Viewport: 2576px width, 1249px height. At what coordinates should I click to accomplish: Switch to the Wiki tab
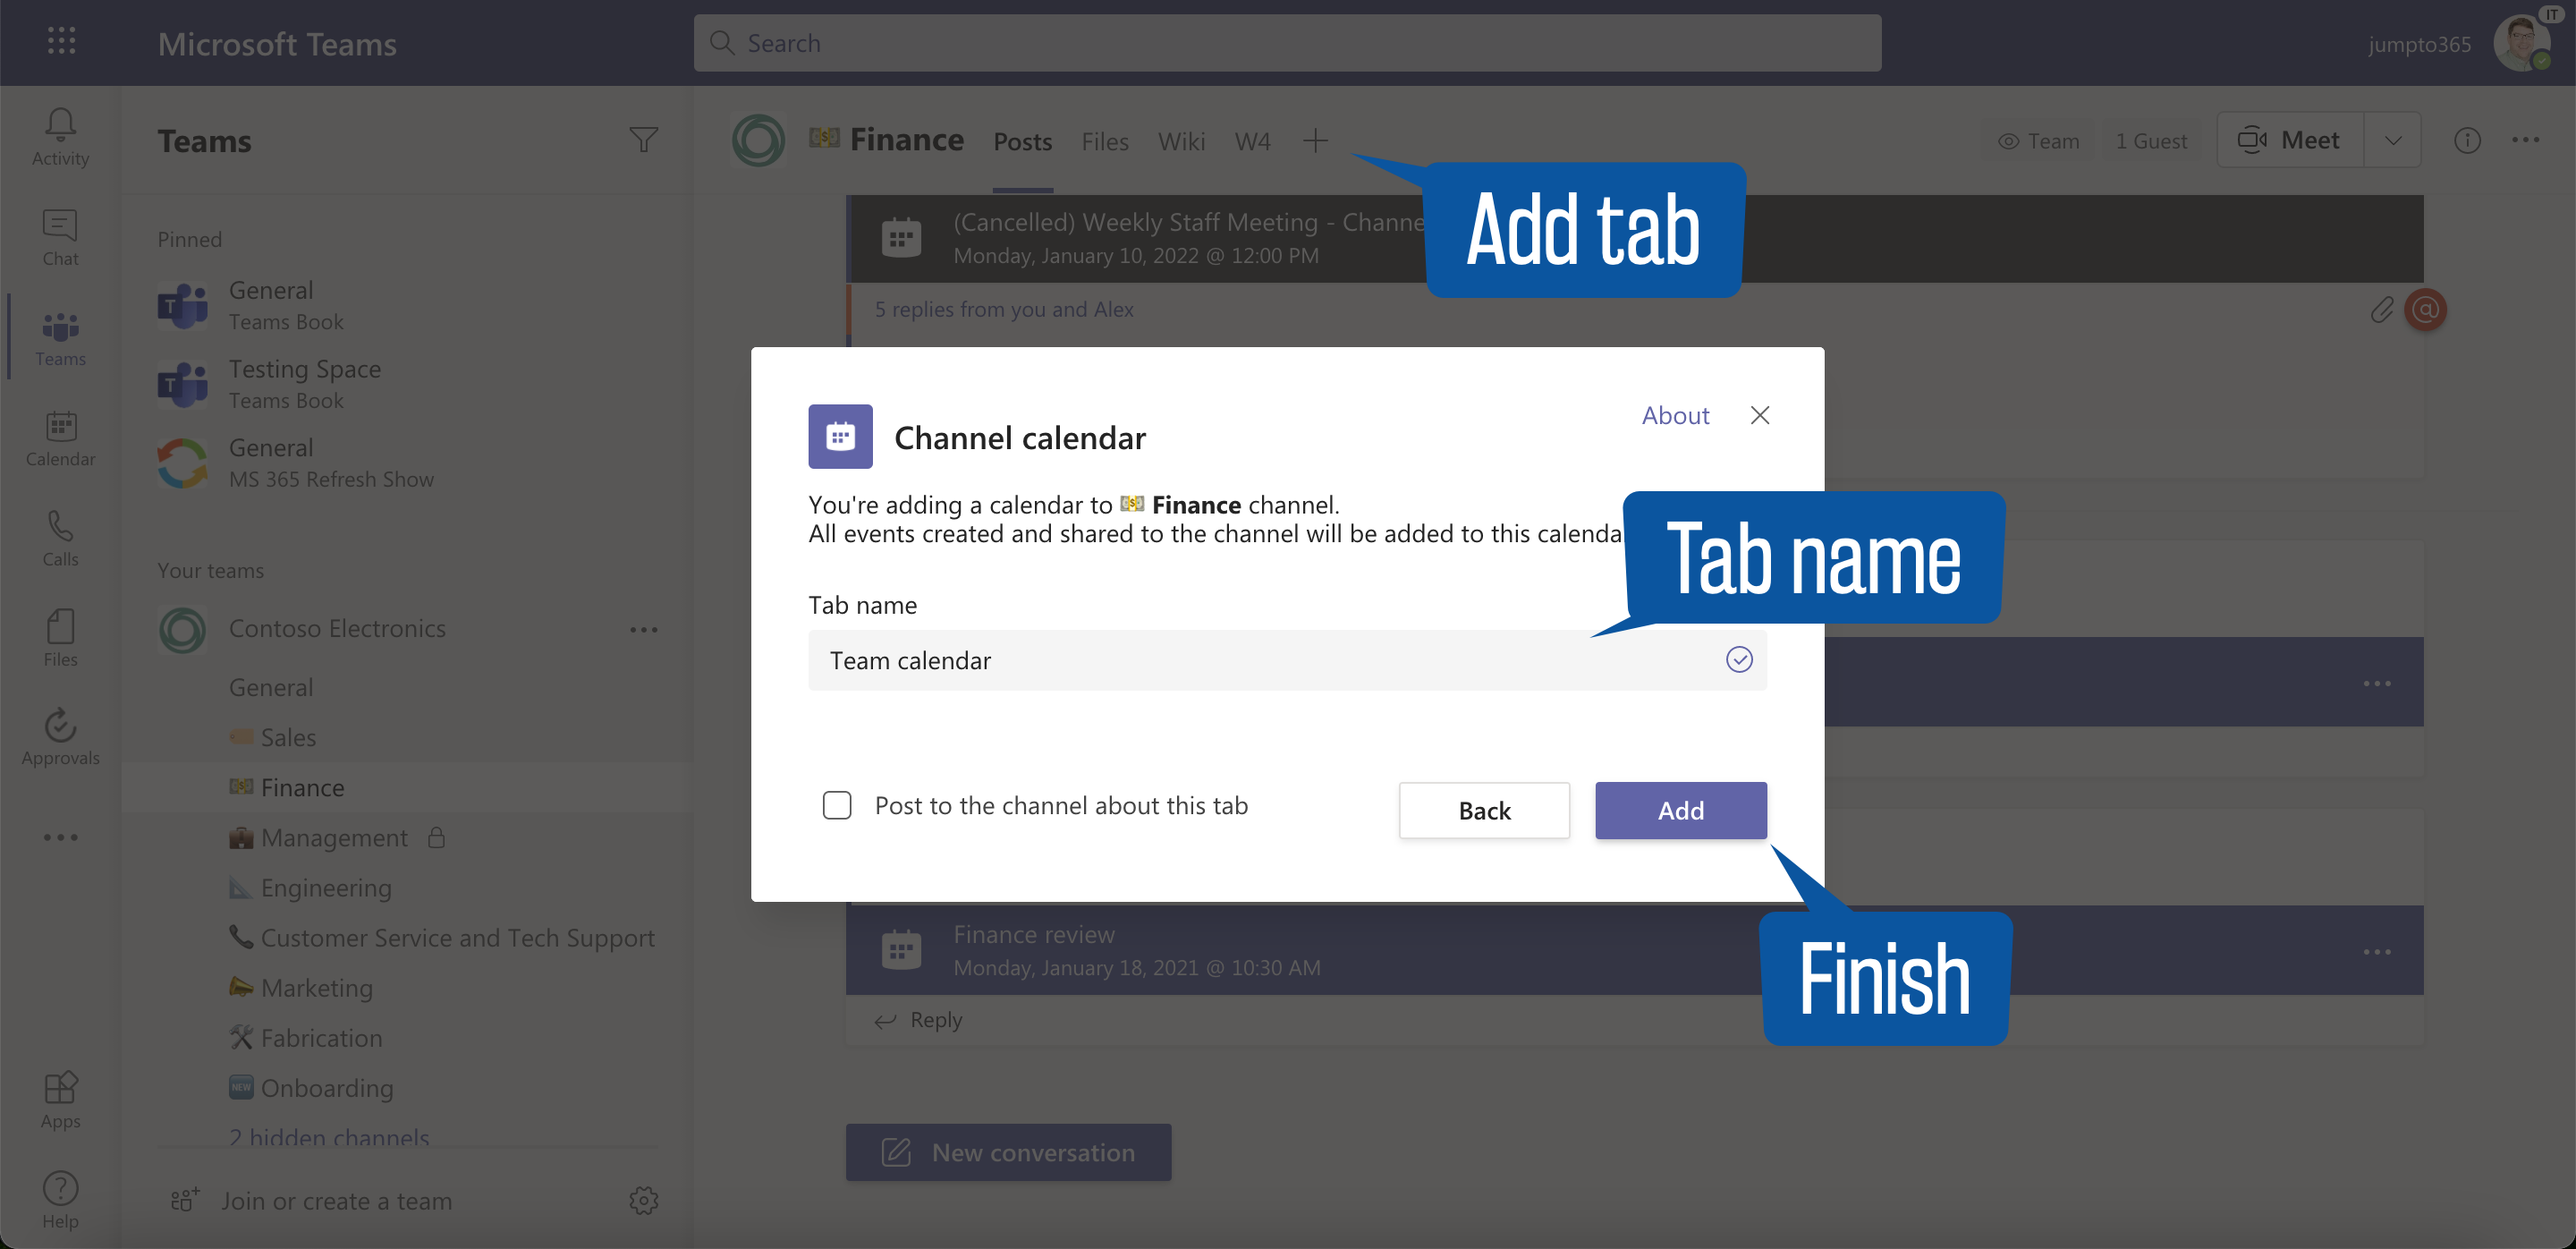pos(1181,141)
